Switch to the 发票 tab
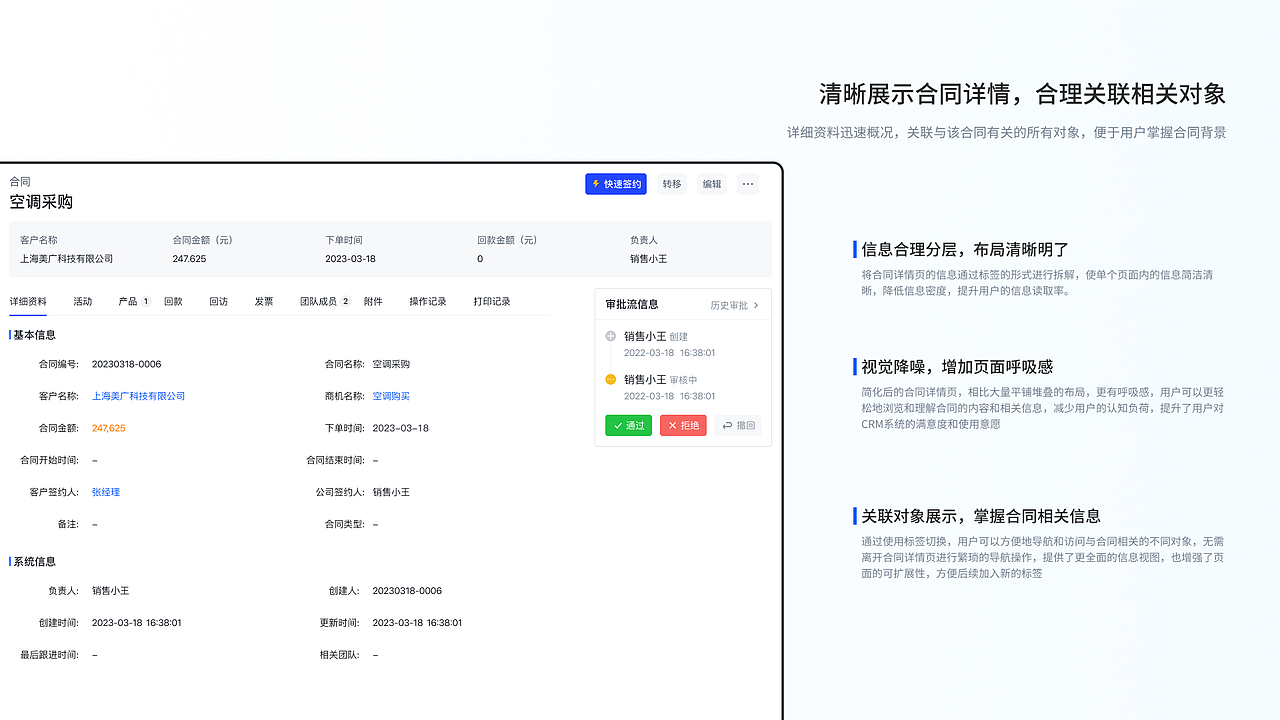 tap(263, 300)
